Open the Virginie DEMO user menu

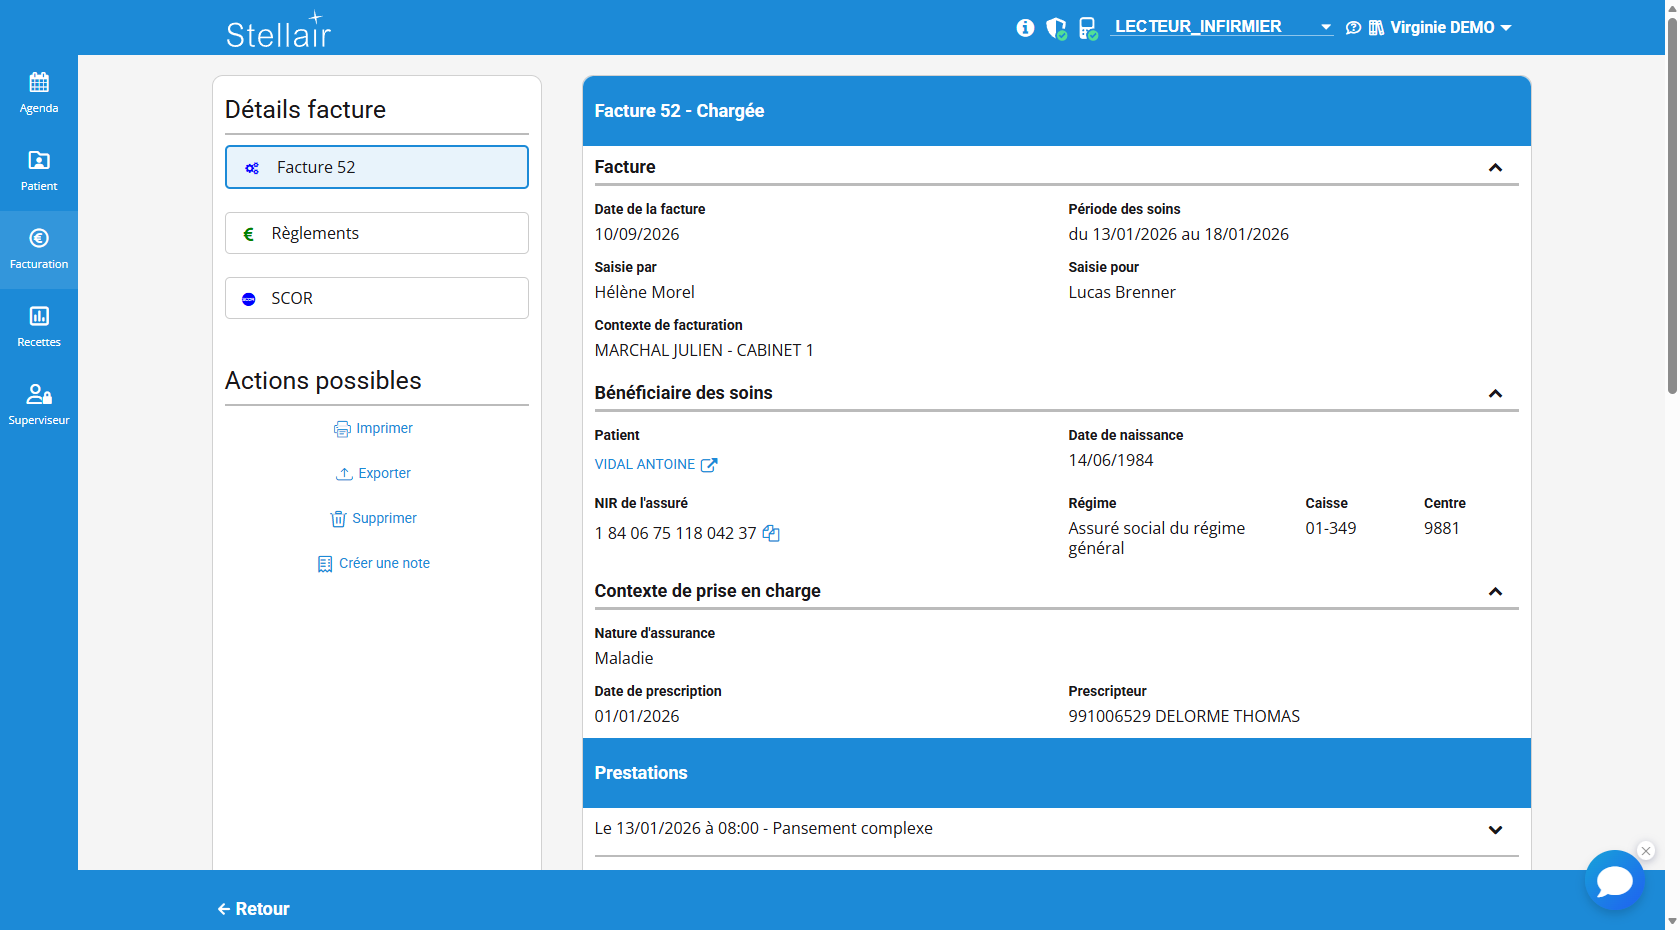pyautogui.click(x=1450, y=28)
